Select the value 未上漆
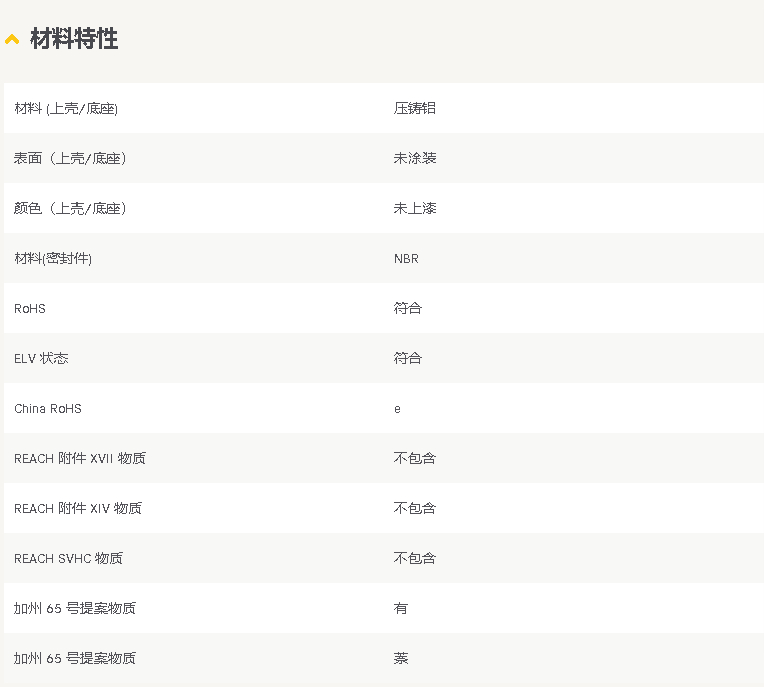 (x=415, y=209)
